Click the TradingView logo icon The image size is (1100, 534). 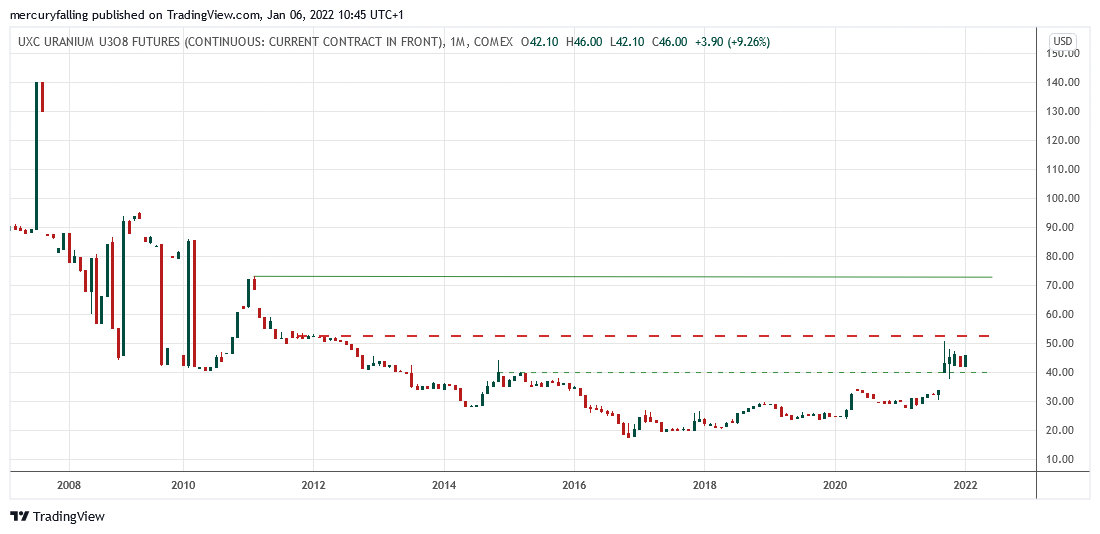click(x=19, y=516)
